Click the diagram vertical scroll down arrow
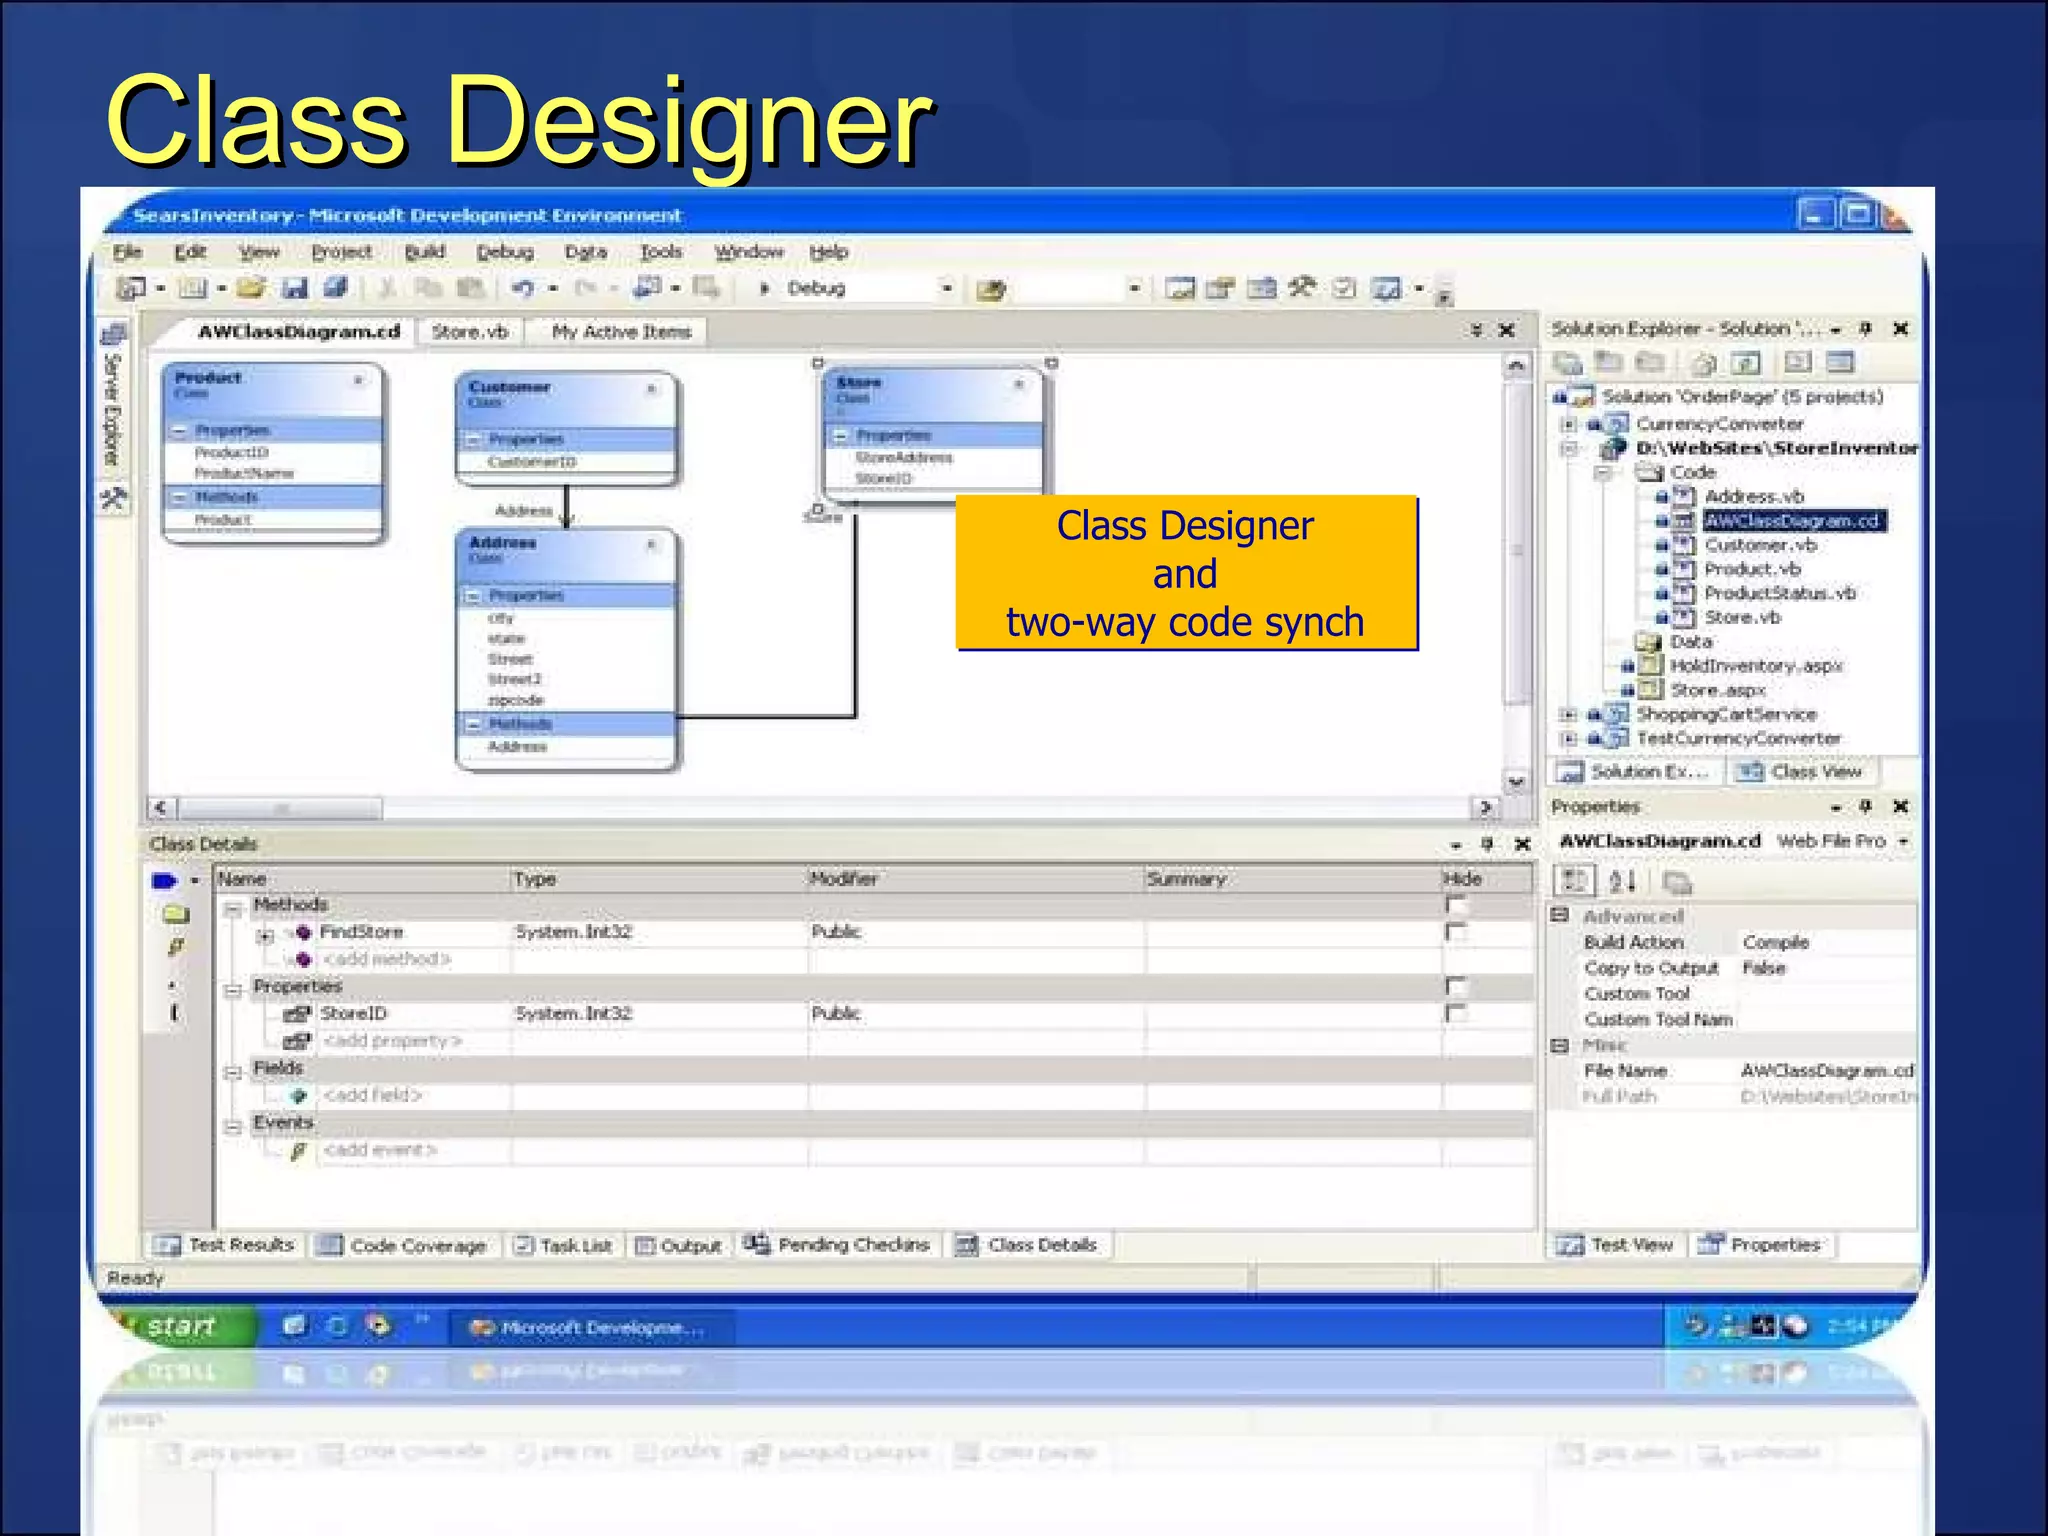The height and width of the screenshot is (1536, 2048). coord(1517,782)
